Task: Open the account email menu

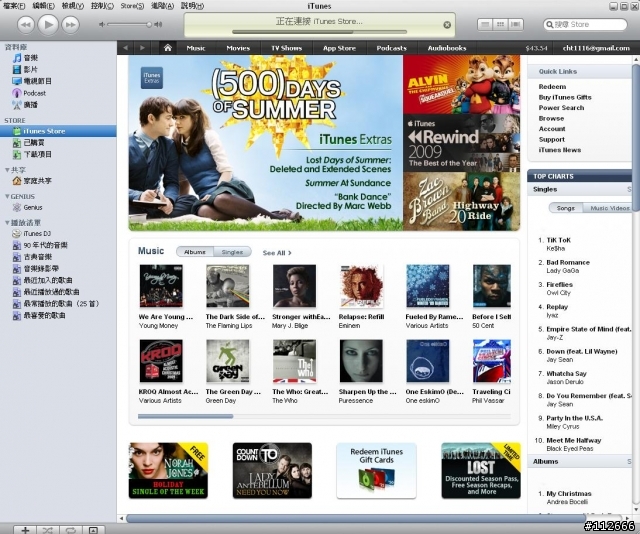Action: pyautogui.click(x=596, y=48)
